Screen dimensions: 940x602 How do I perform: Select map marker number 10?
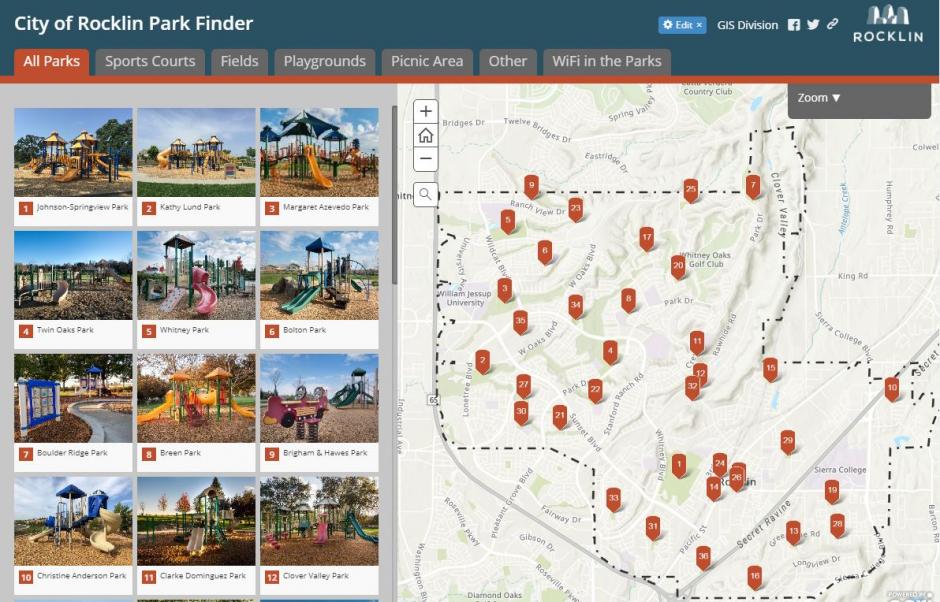point(891,388)
